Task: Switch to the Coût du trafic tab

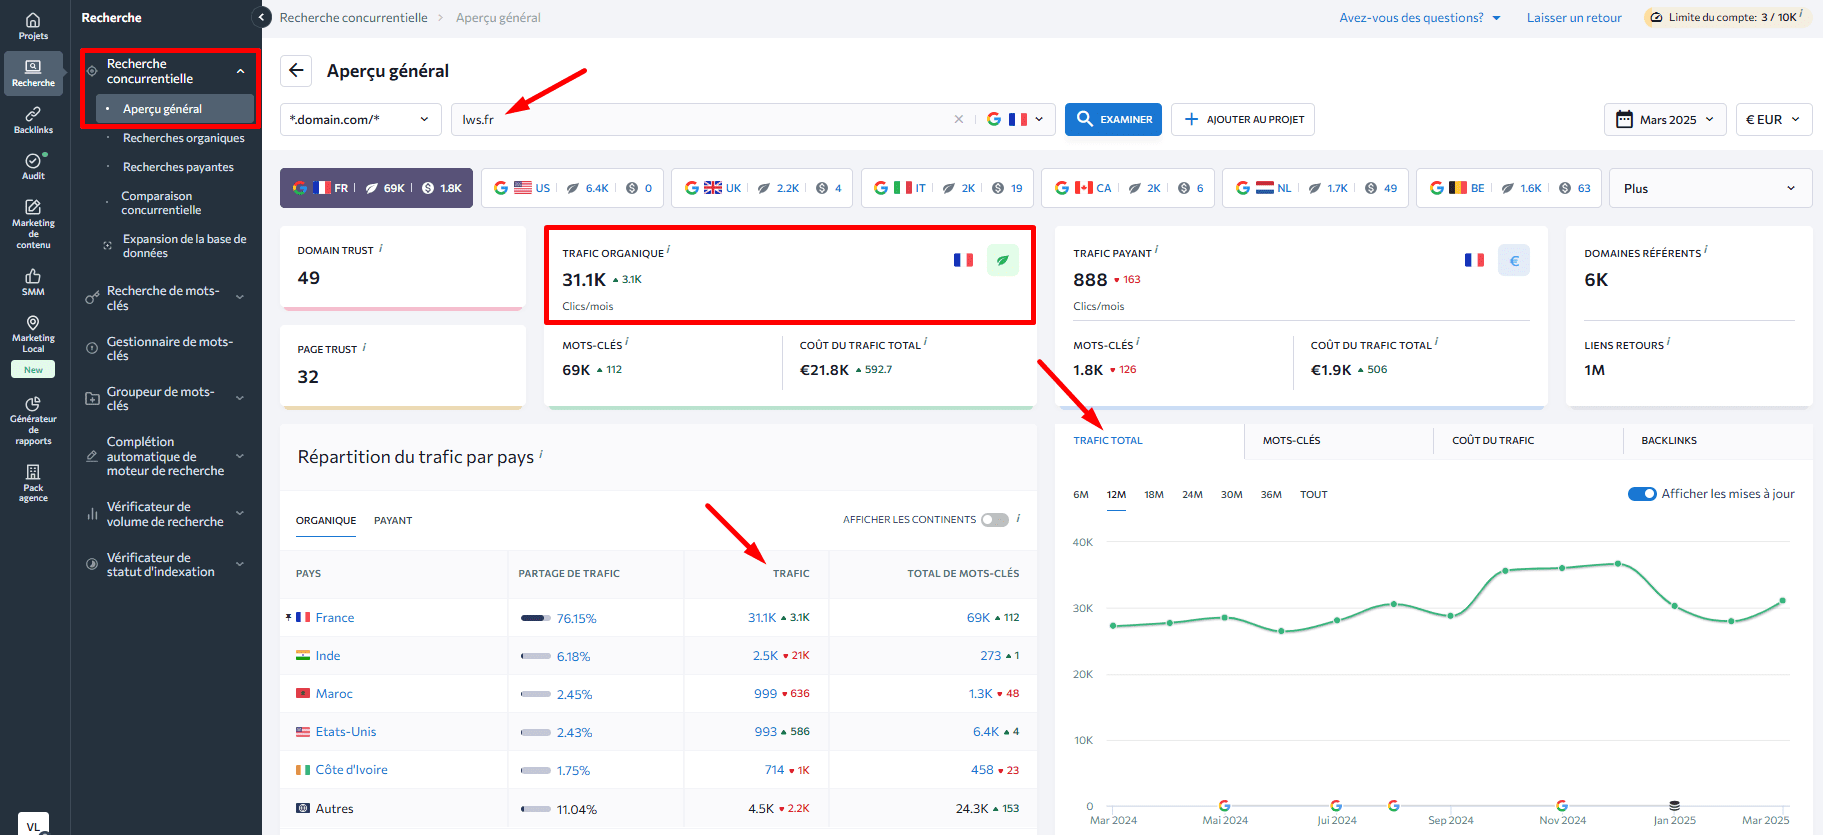Action: point(1493,440)
